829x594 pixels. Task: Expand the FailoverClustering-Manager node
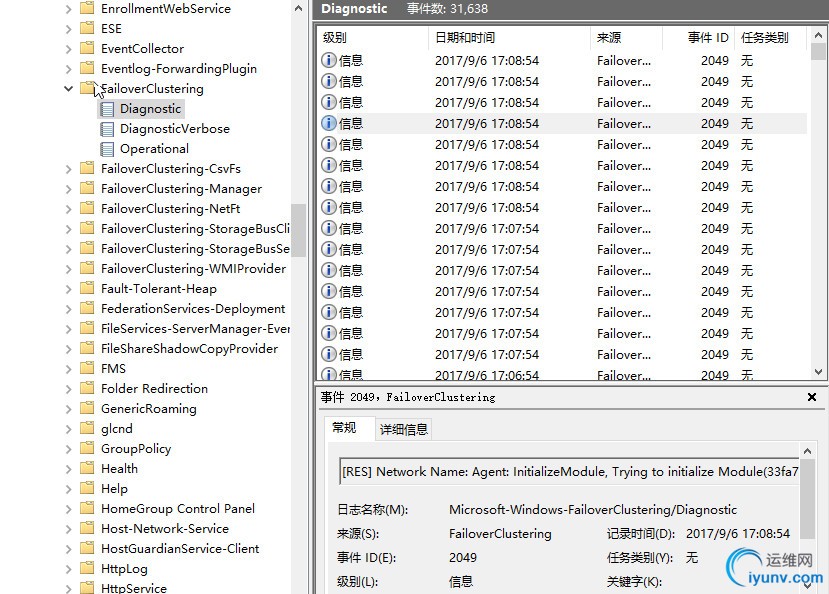click(68, 189)
